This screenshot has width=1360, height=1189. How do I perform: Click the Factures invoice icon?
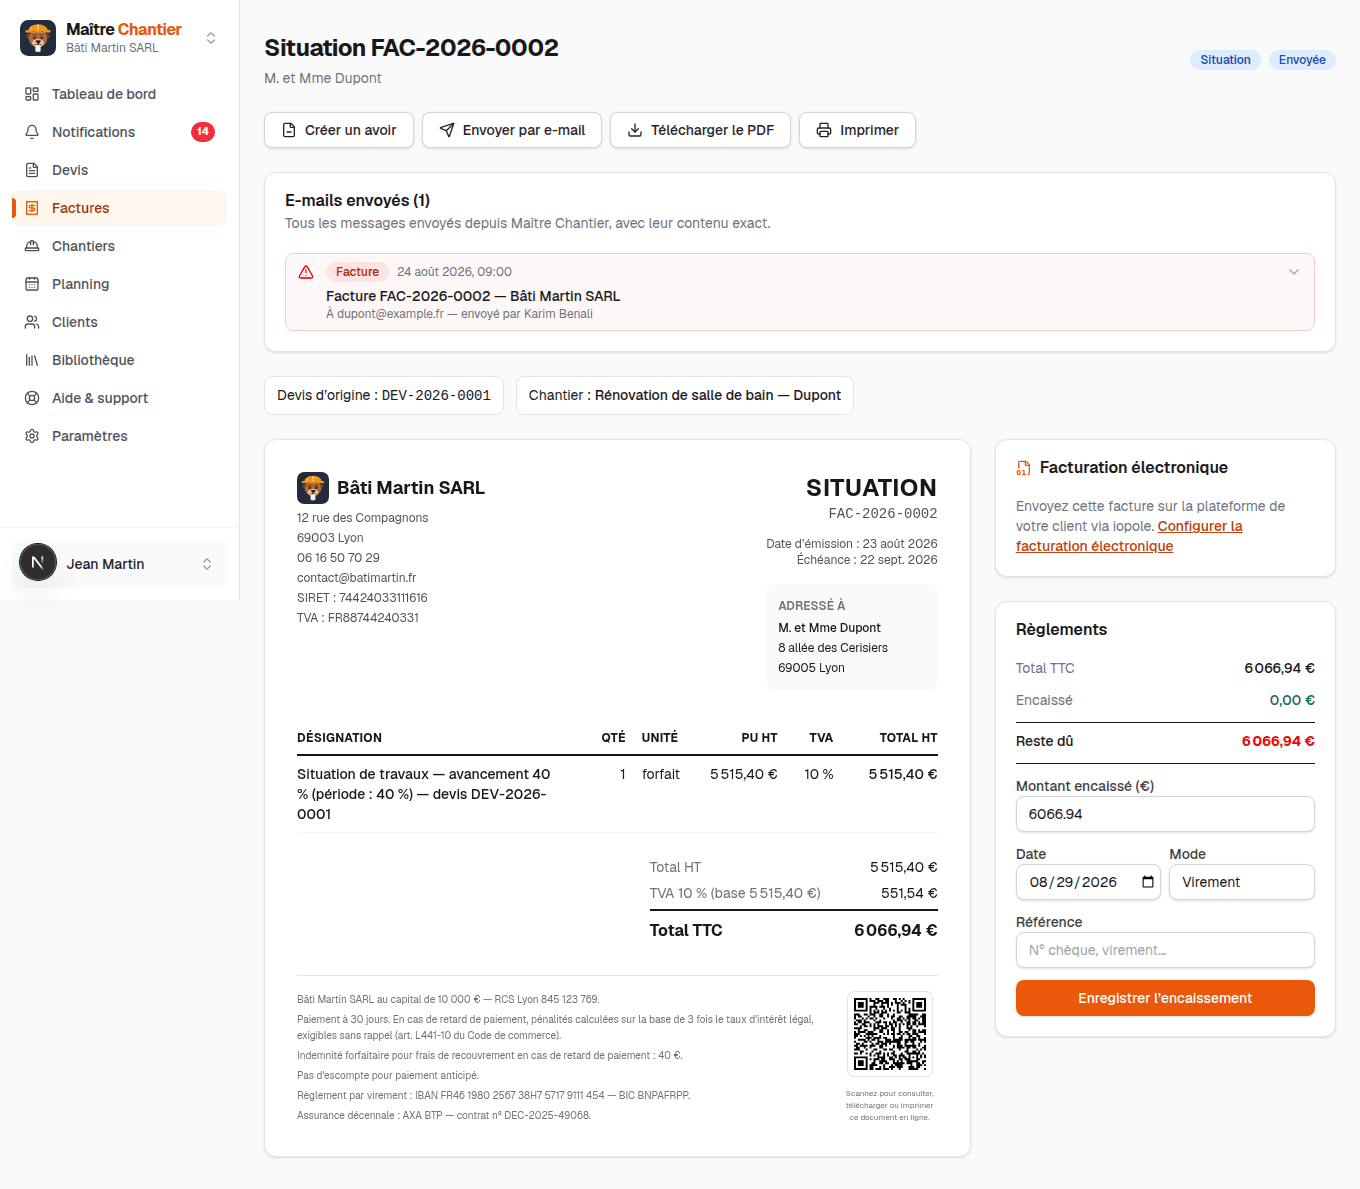point(32,208)
